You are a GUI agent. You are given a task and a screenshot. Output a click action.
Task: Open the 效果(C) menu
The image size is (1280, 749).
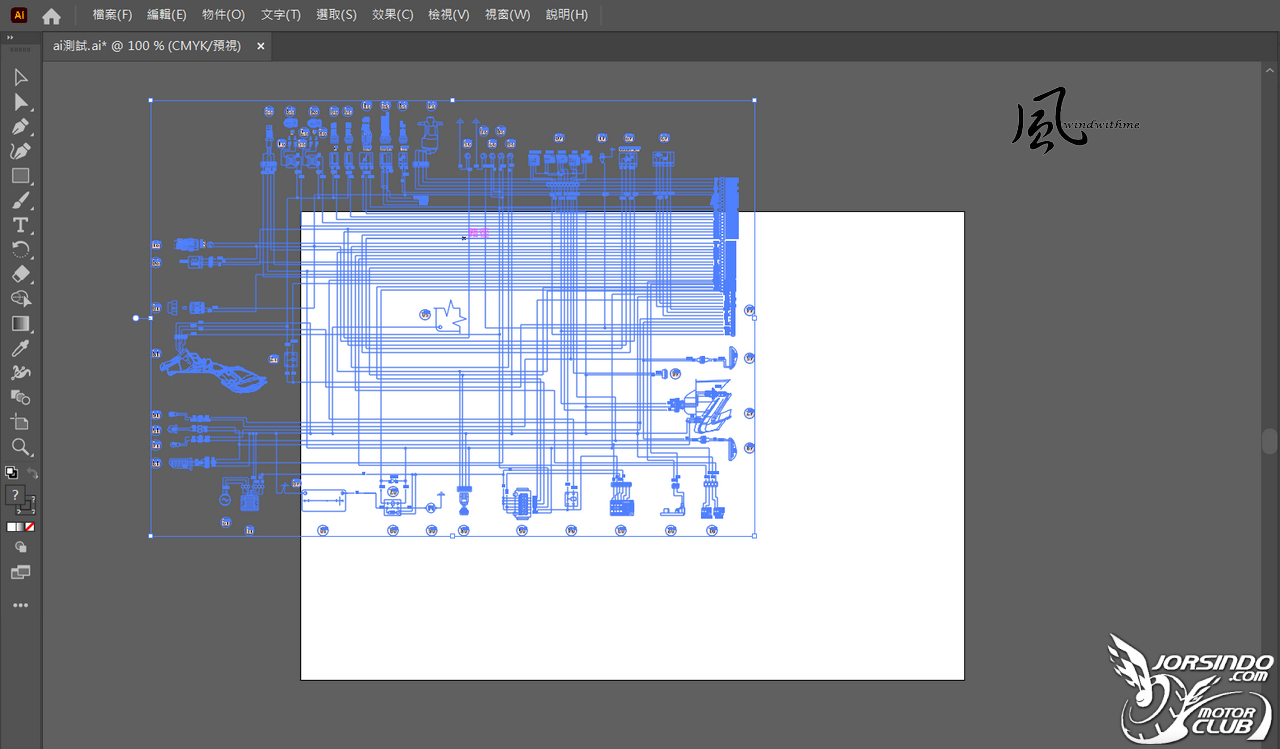tap(392, 15)
